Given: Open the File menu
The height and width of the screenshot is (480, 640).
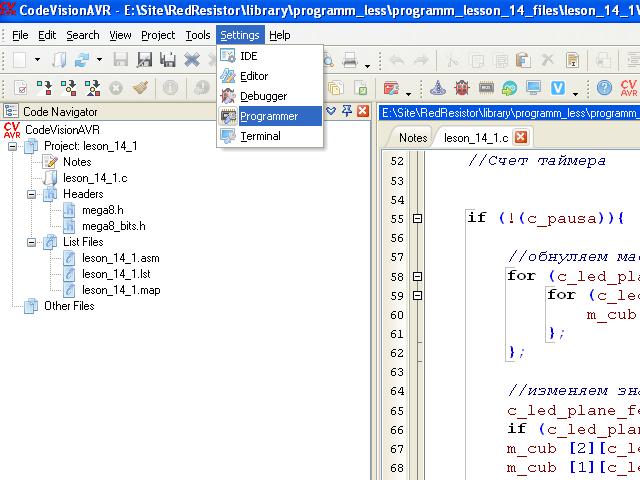Looking at the screenshot, I should [x=20, y=36].
